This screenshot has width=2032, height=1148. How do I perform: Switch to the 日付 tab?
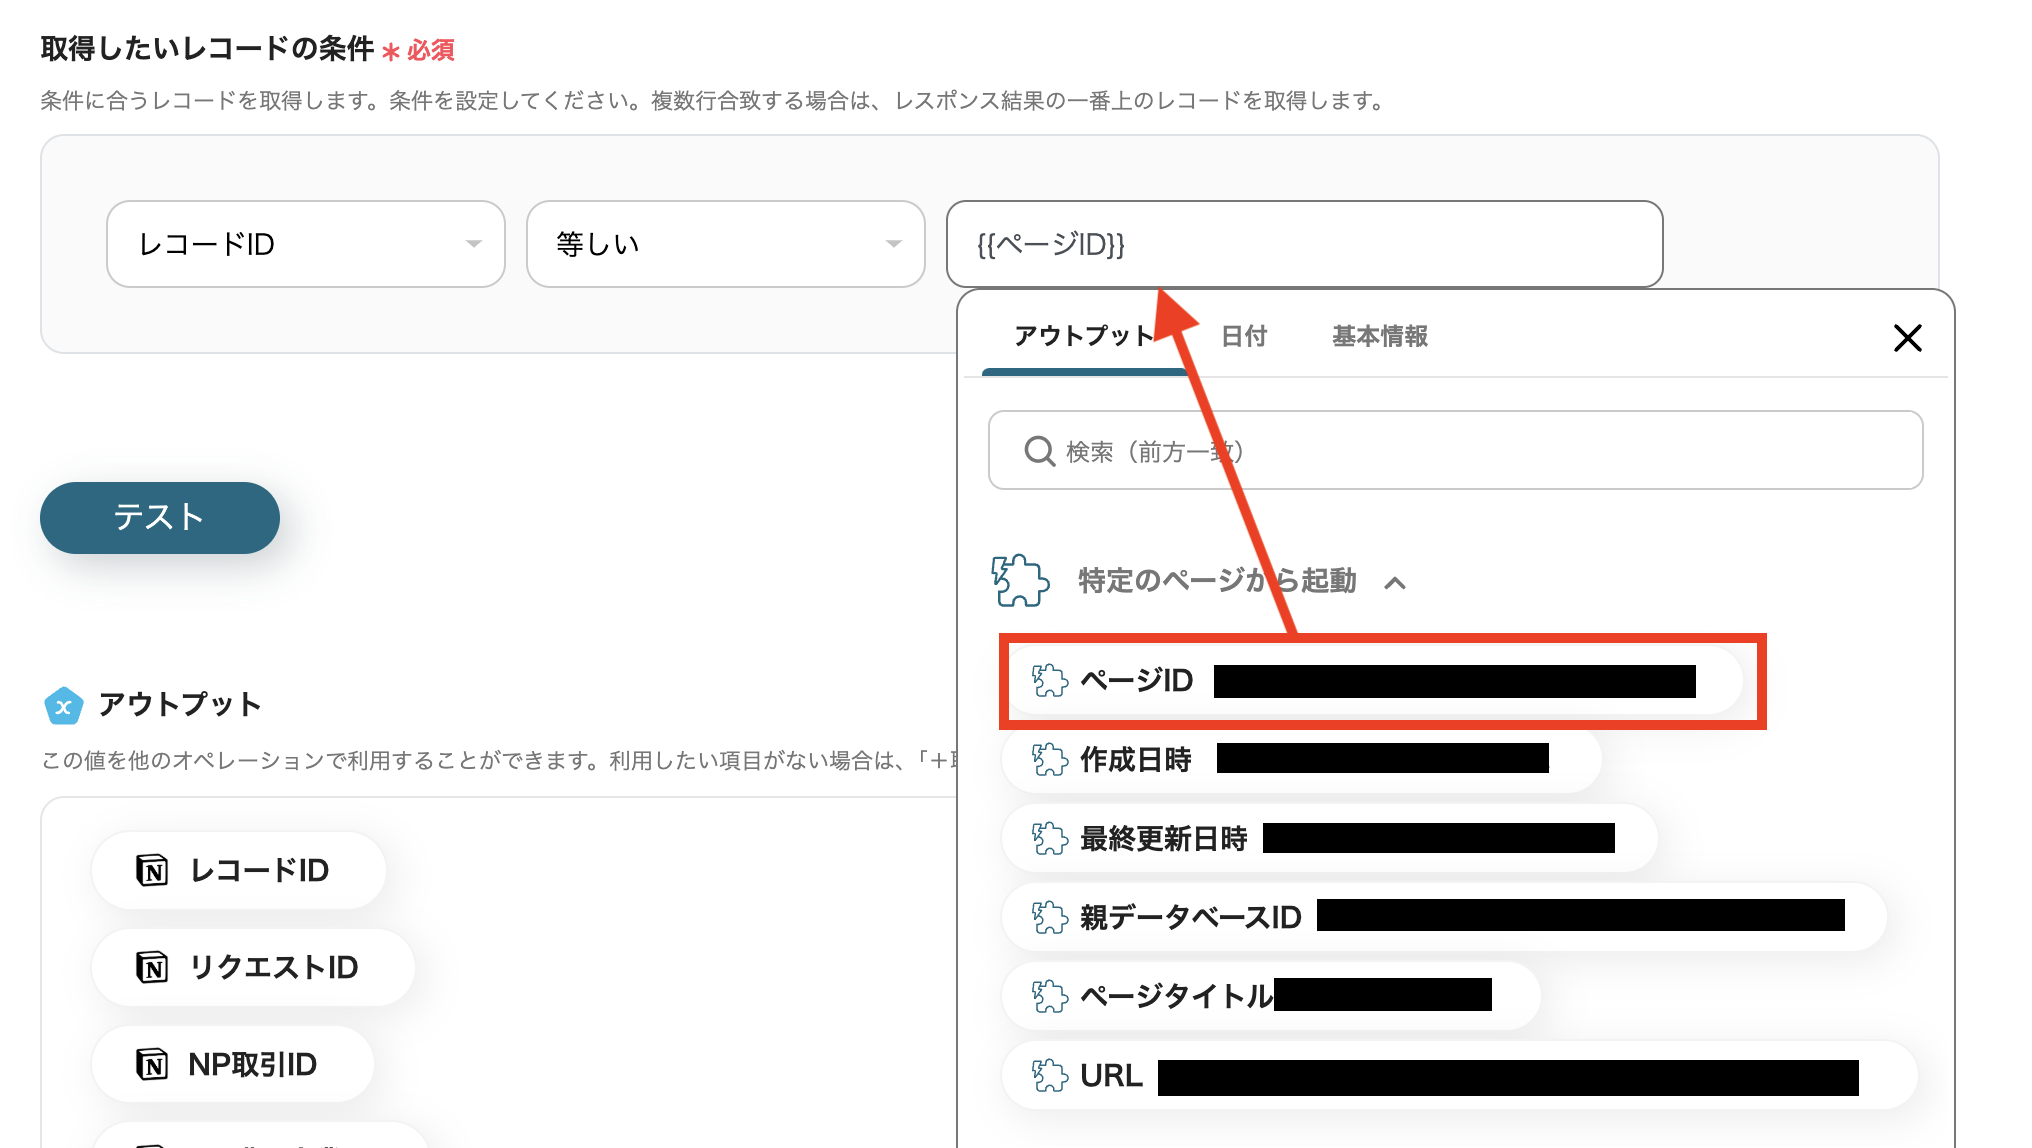tap(1244, 336)
